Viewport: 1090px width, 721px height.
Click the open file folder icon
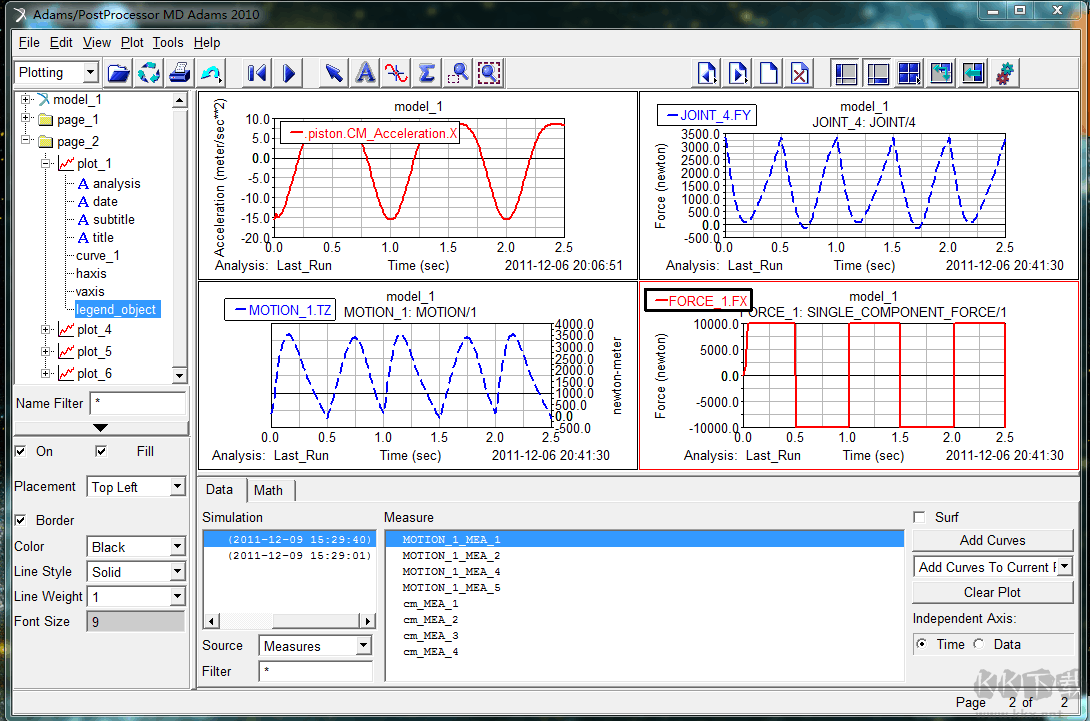119,73
